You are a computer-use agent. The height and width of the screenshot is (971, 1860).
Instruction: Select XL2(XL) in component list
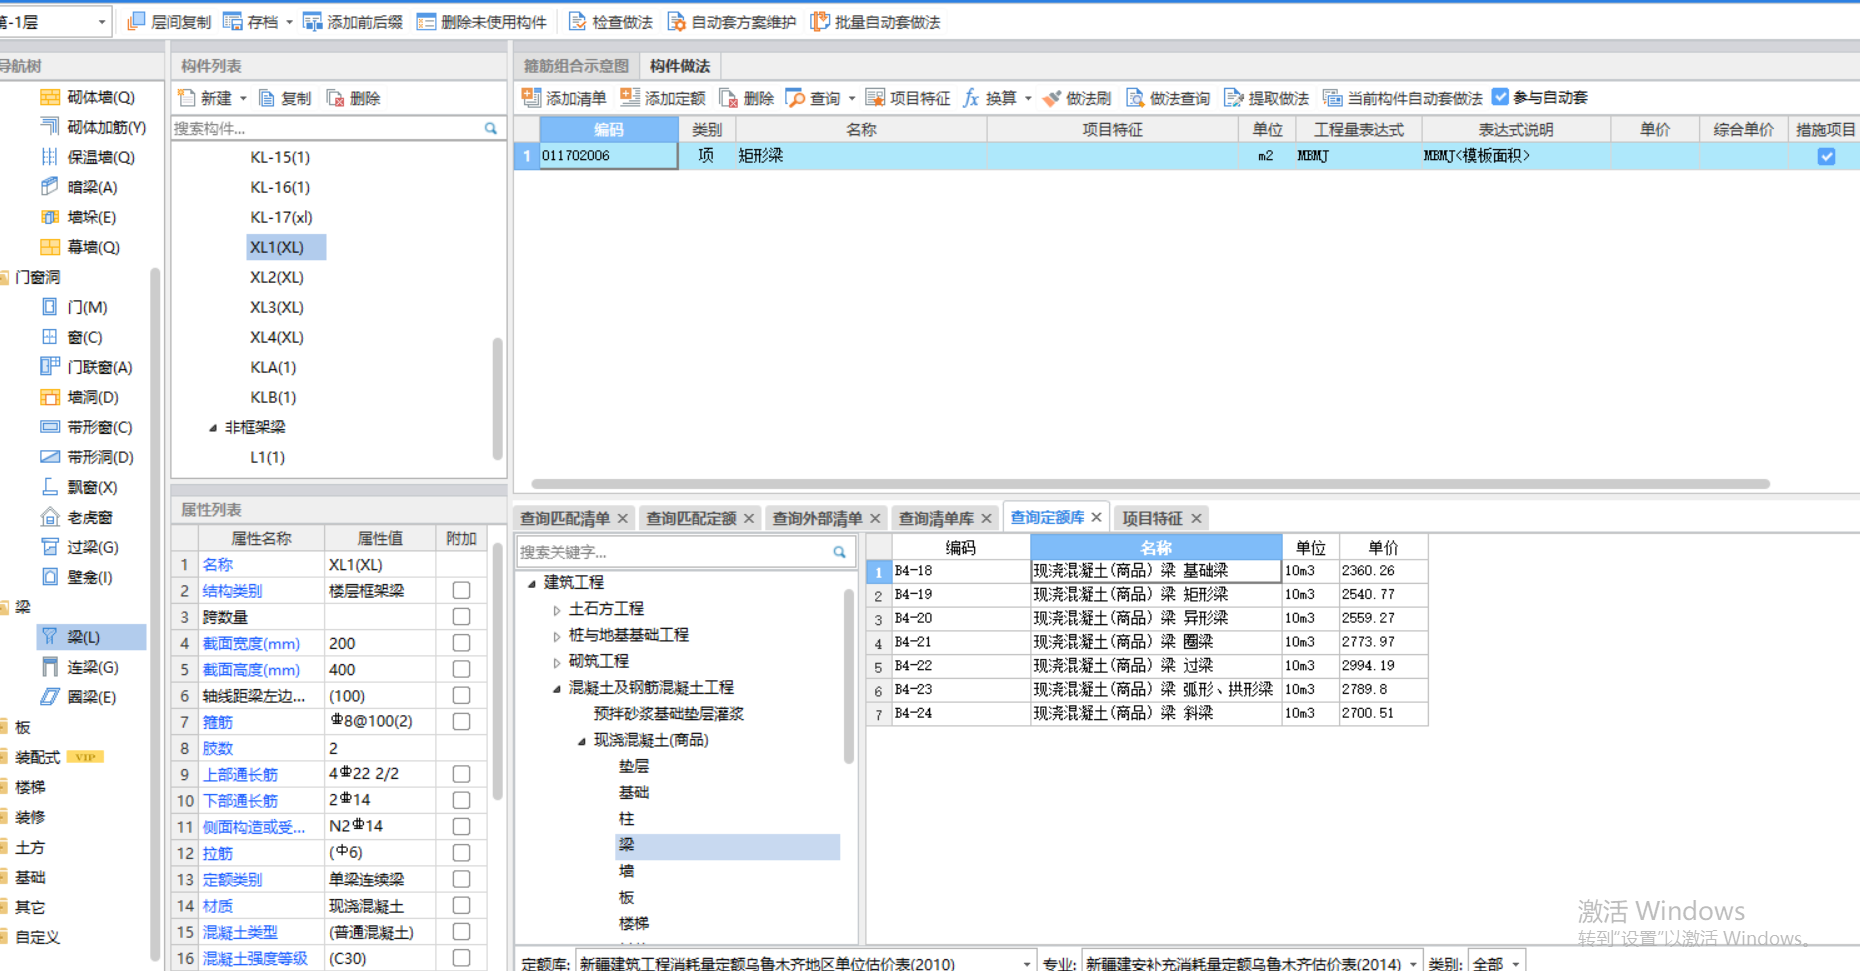277,277
